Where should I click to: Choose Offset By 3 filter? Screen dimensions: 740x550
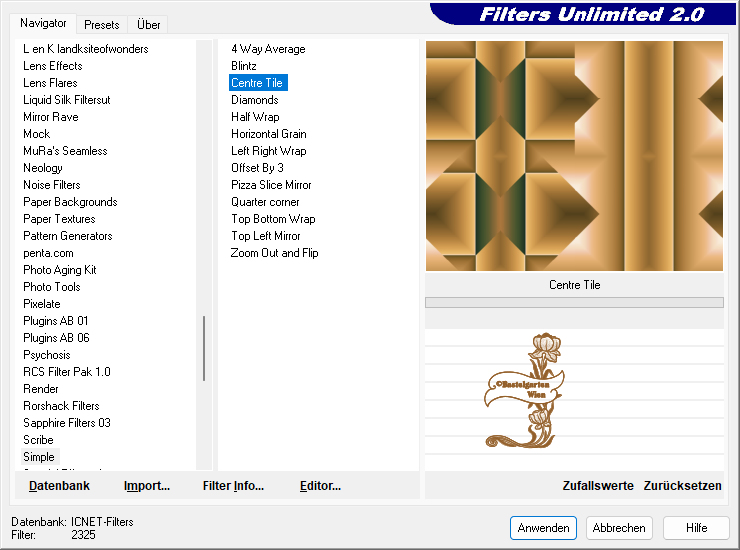click(x=257, y=168)
